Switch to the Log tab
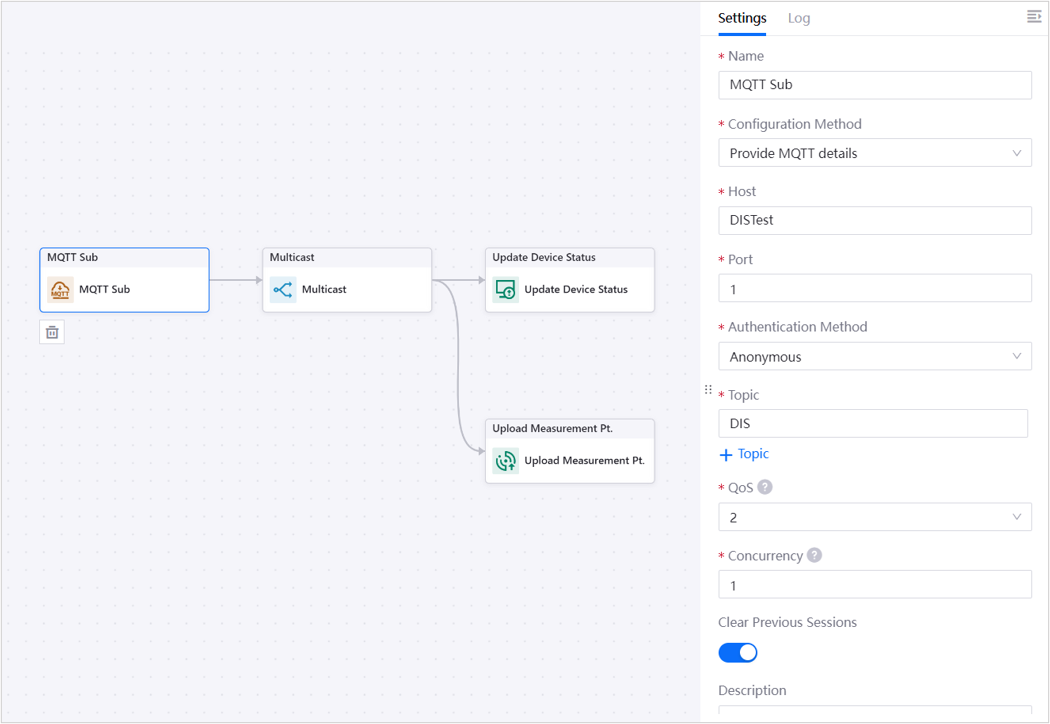Viewport: 1050px width, 724px height. [799, 18]
